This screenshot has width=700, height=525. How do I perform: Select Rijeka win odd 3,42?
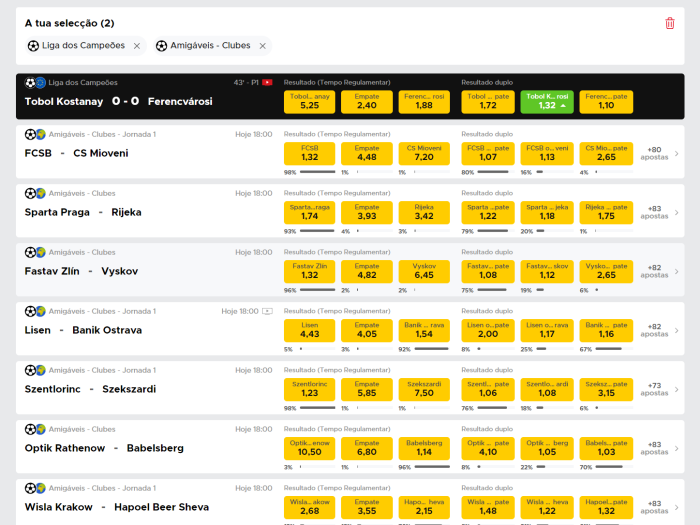(424, 212)
